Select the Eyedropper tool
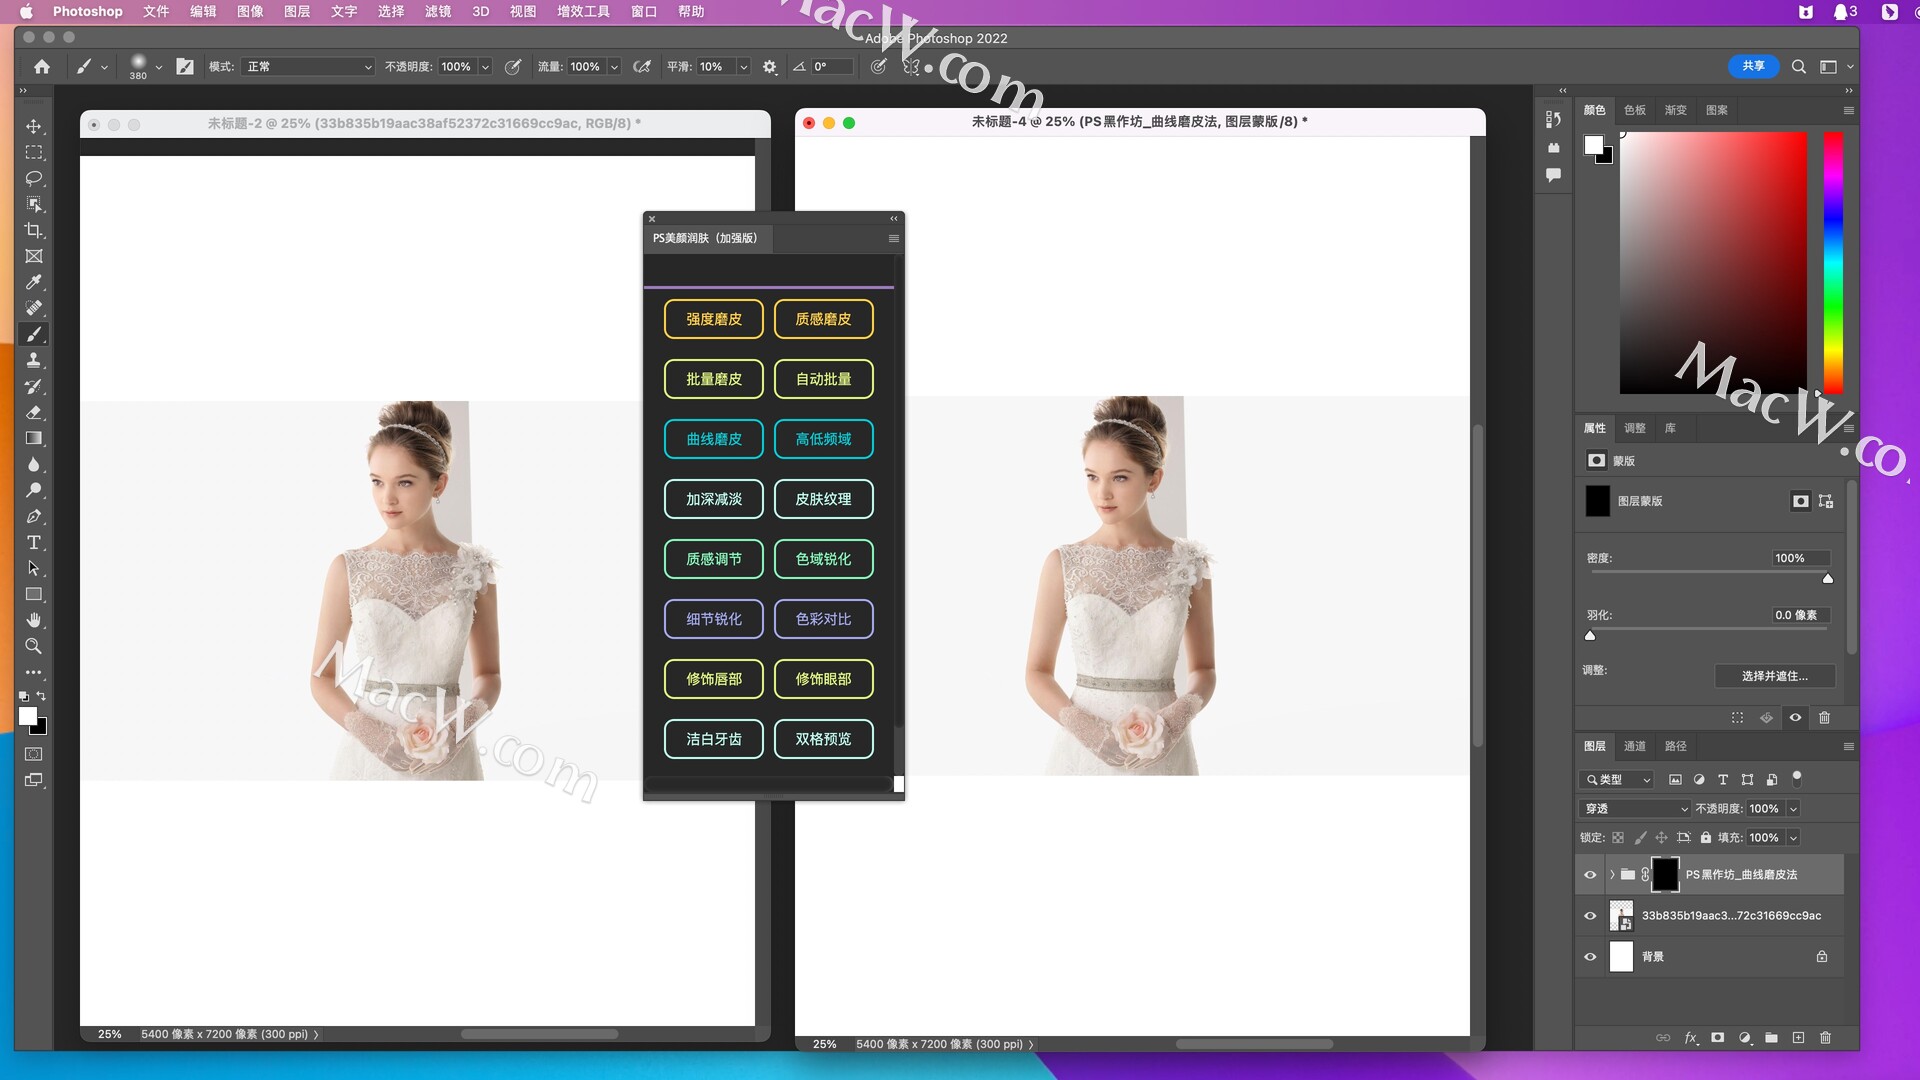Image resolution: width=1920 pixels, height=1080 pixels. 33,282
